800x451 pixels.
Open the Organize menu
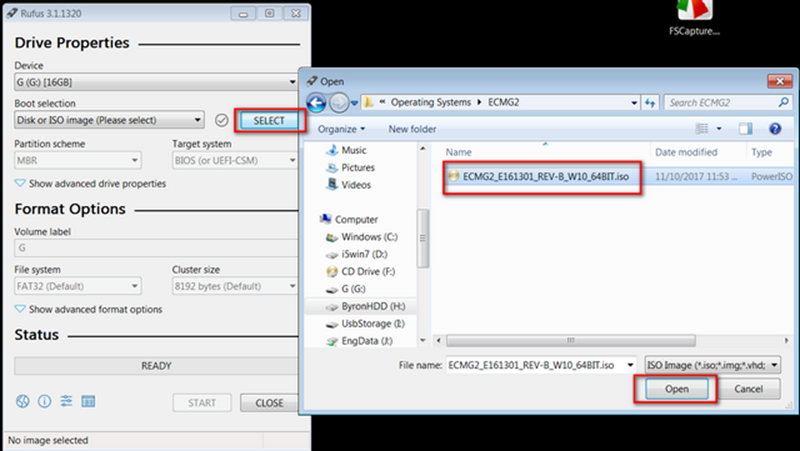[341, 129]
